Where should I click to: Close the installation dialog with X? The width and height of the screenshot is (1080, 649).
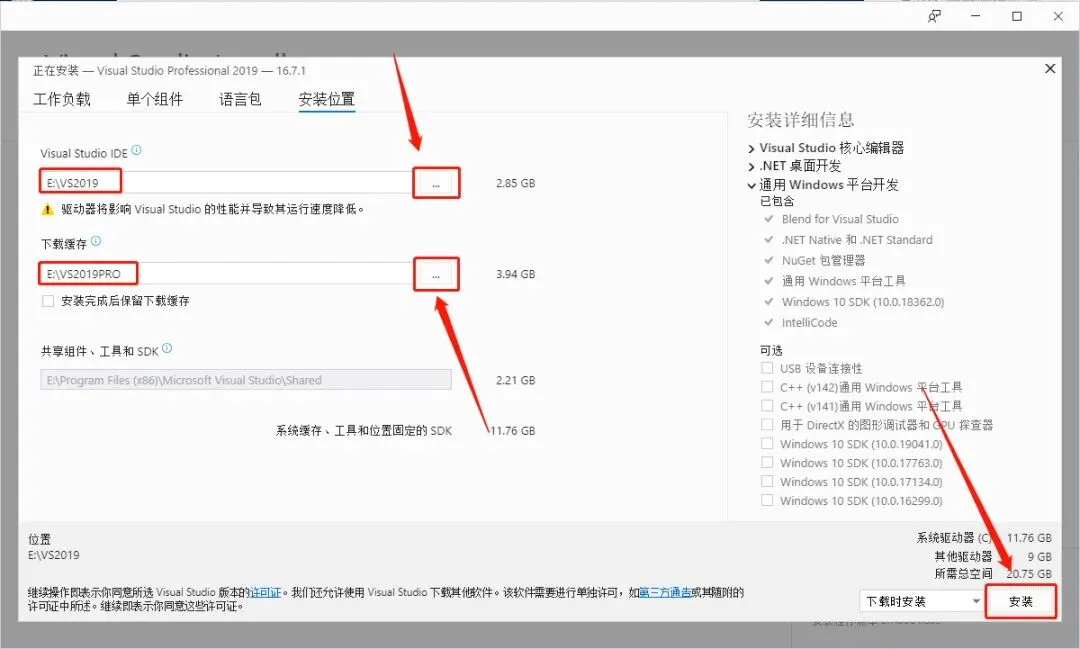point(1050,68)
